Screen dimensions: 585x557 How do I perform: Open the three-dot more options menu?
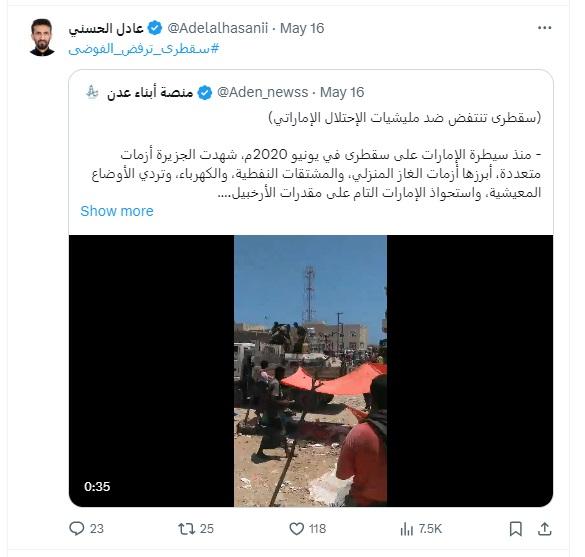pos(544,28)
